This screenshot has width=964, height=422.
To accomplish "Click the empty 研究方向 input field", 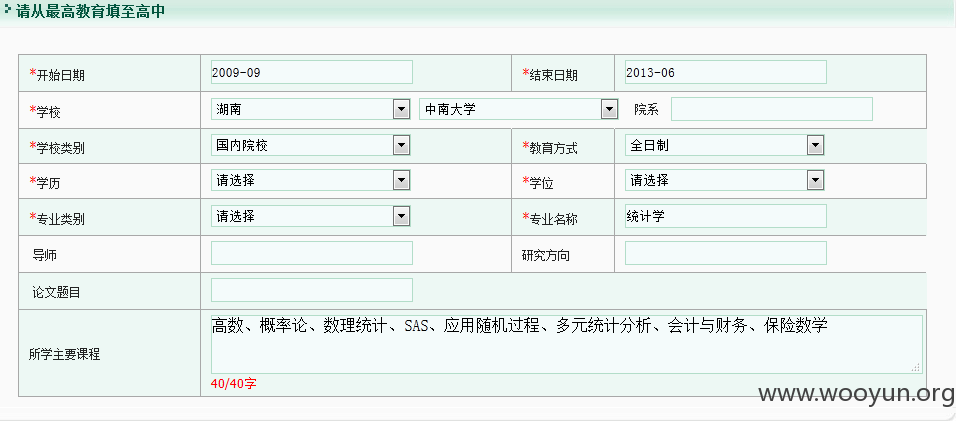I will pyautogui.click(x=725, y=253).
